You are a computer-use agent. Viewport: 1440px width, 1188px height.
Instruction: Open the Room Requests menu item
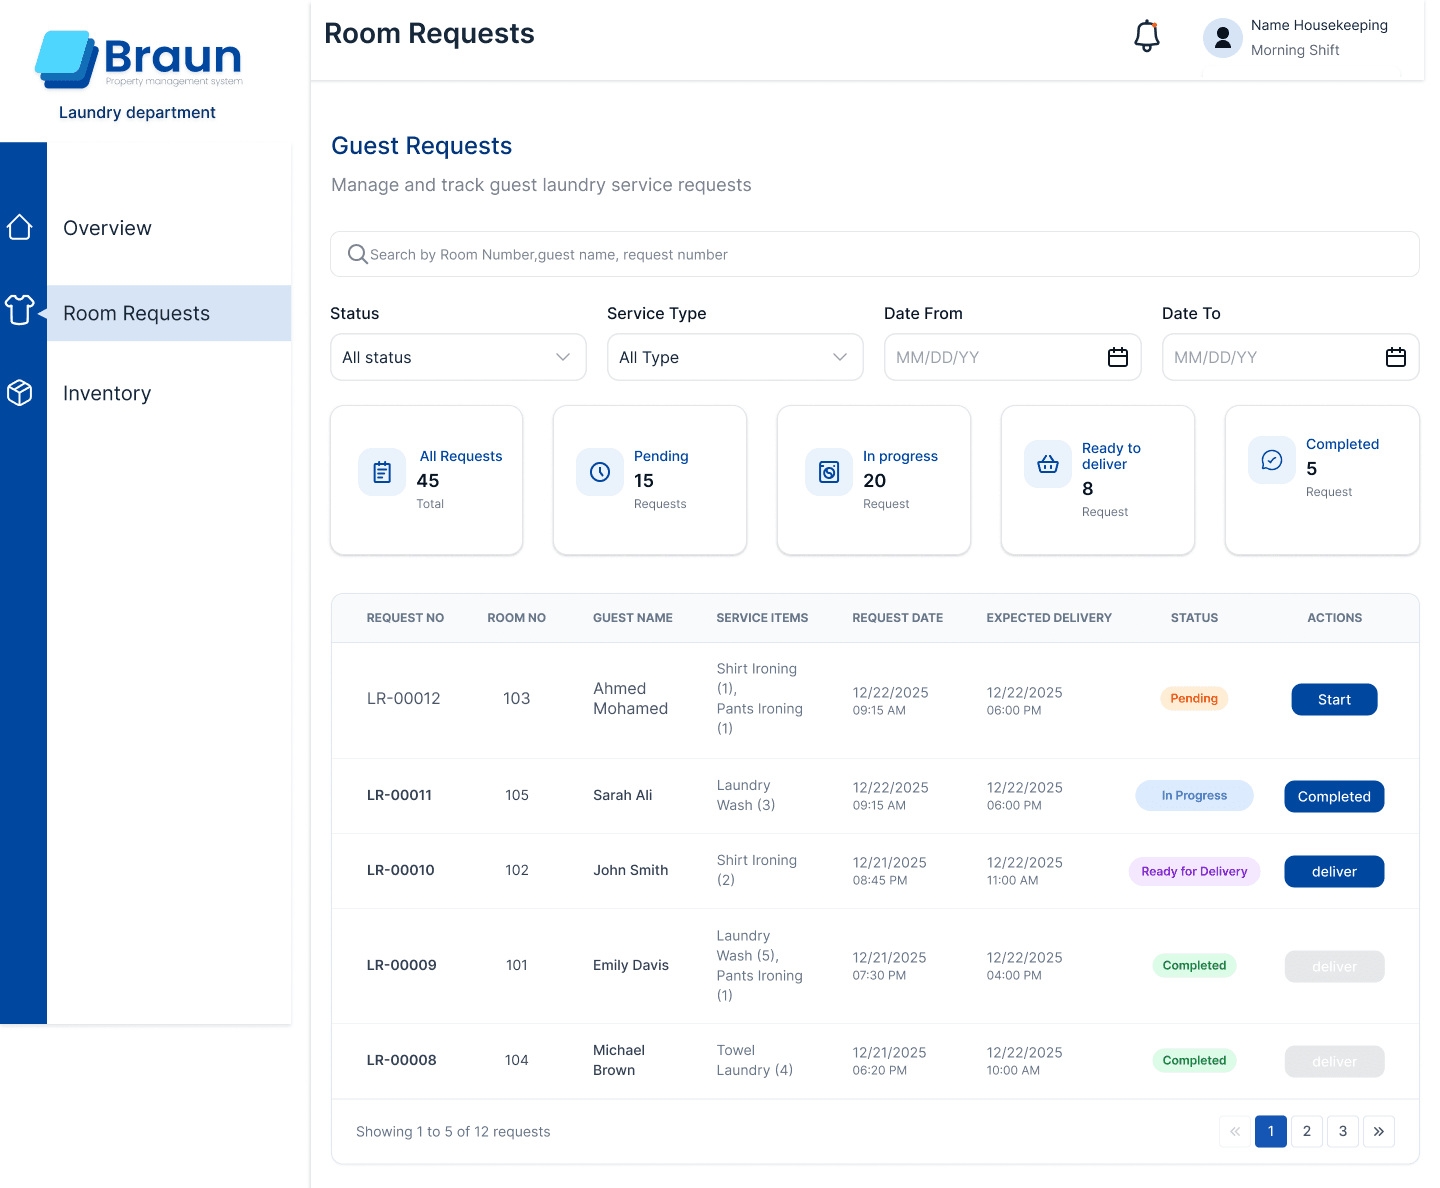169,313
